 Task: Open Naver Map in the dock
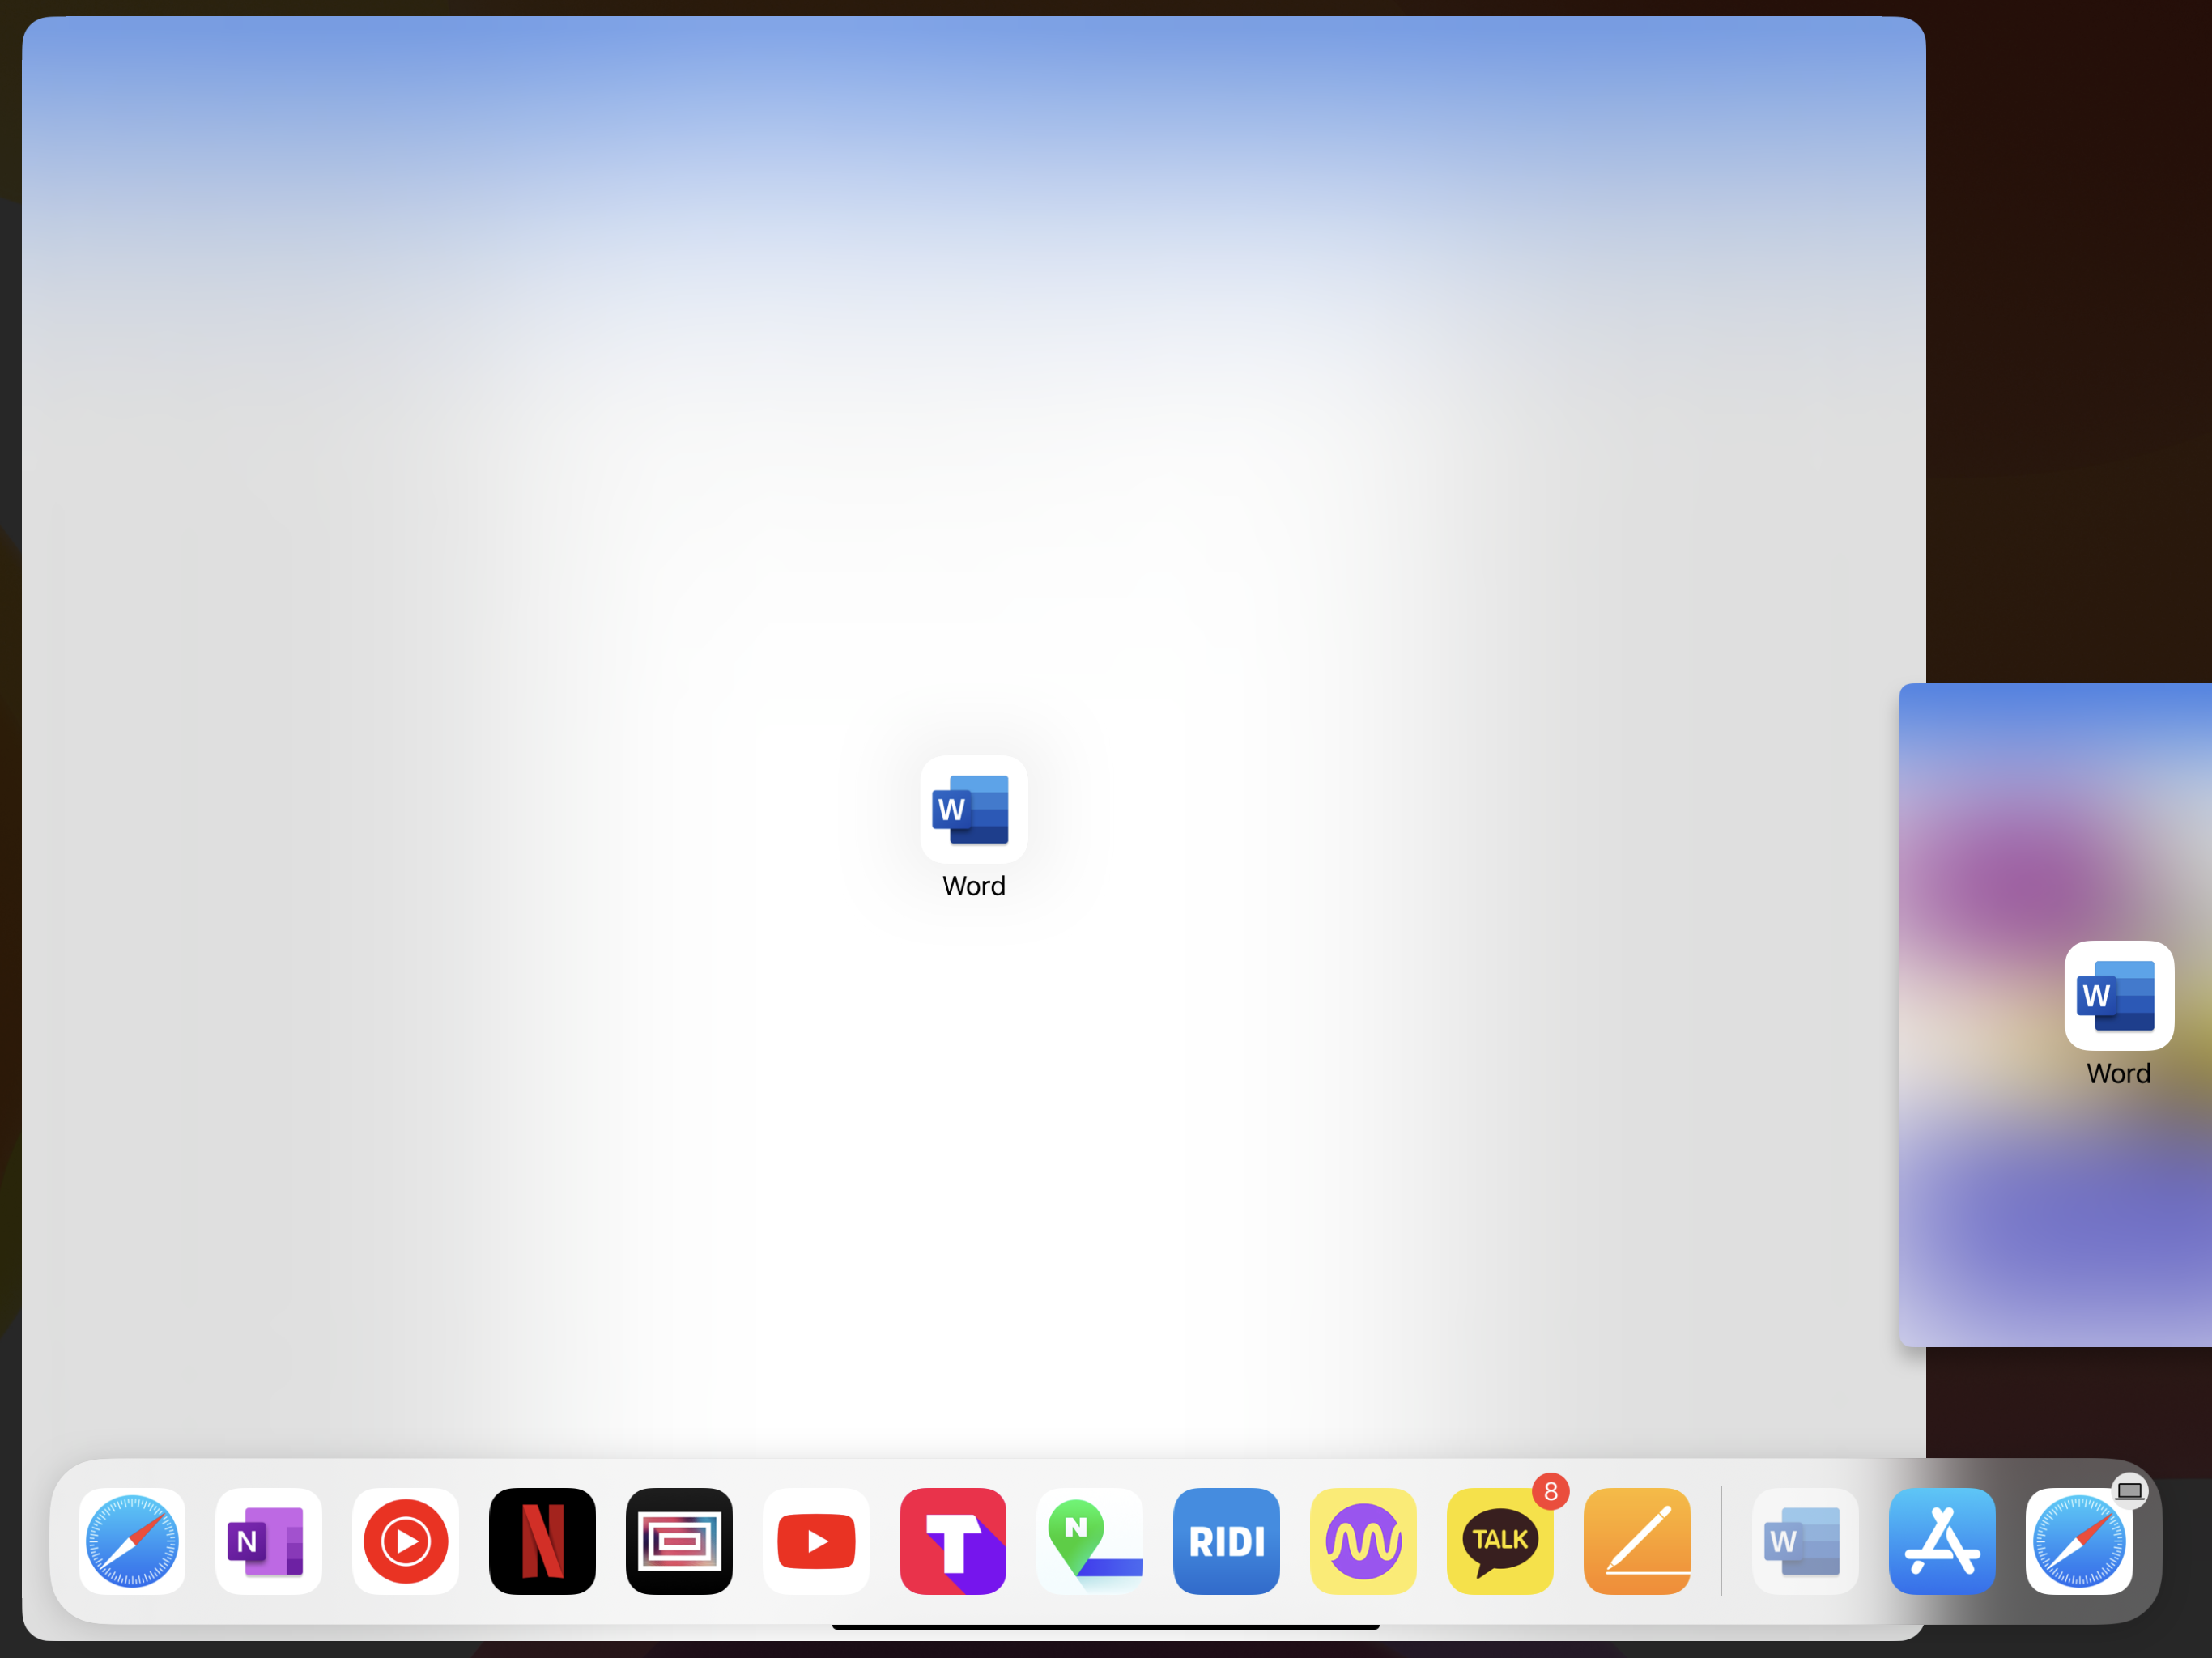pyautogui.click(x=1090, y=1541)
